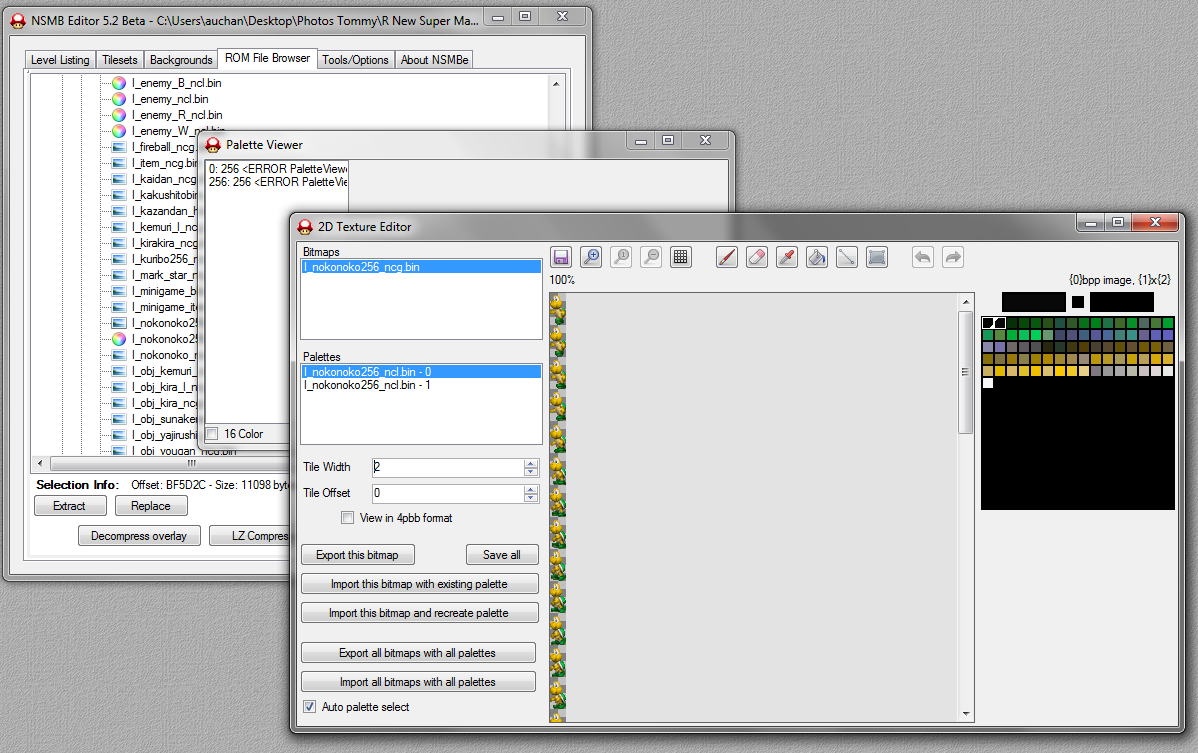This screenshot has width=1198, height=753.
Task: Decrease Tile Offset with the down arrow
Action: click(x=531, y=498)
